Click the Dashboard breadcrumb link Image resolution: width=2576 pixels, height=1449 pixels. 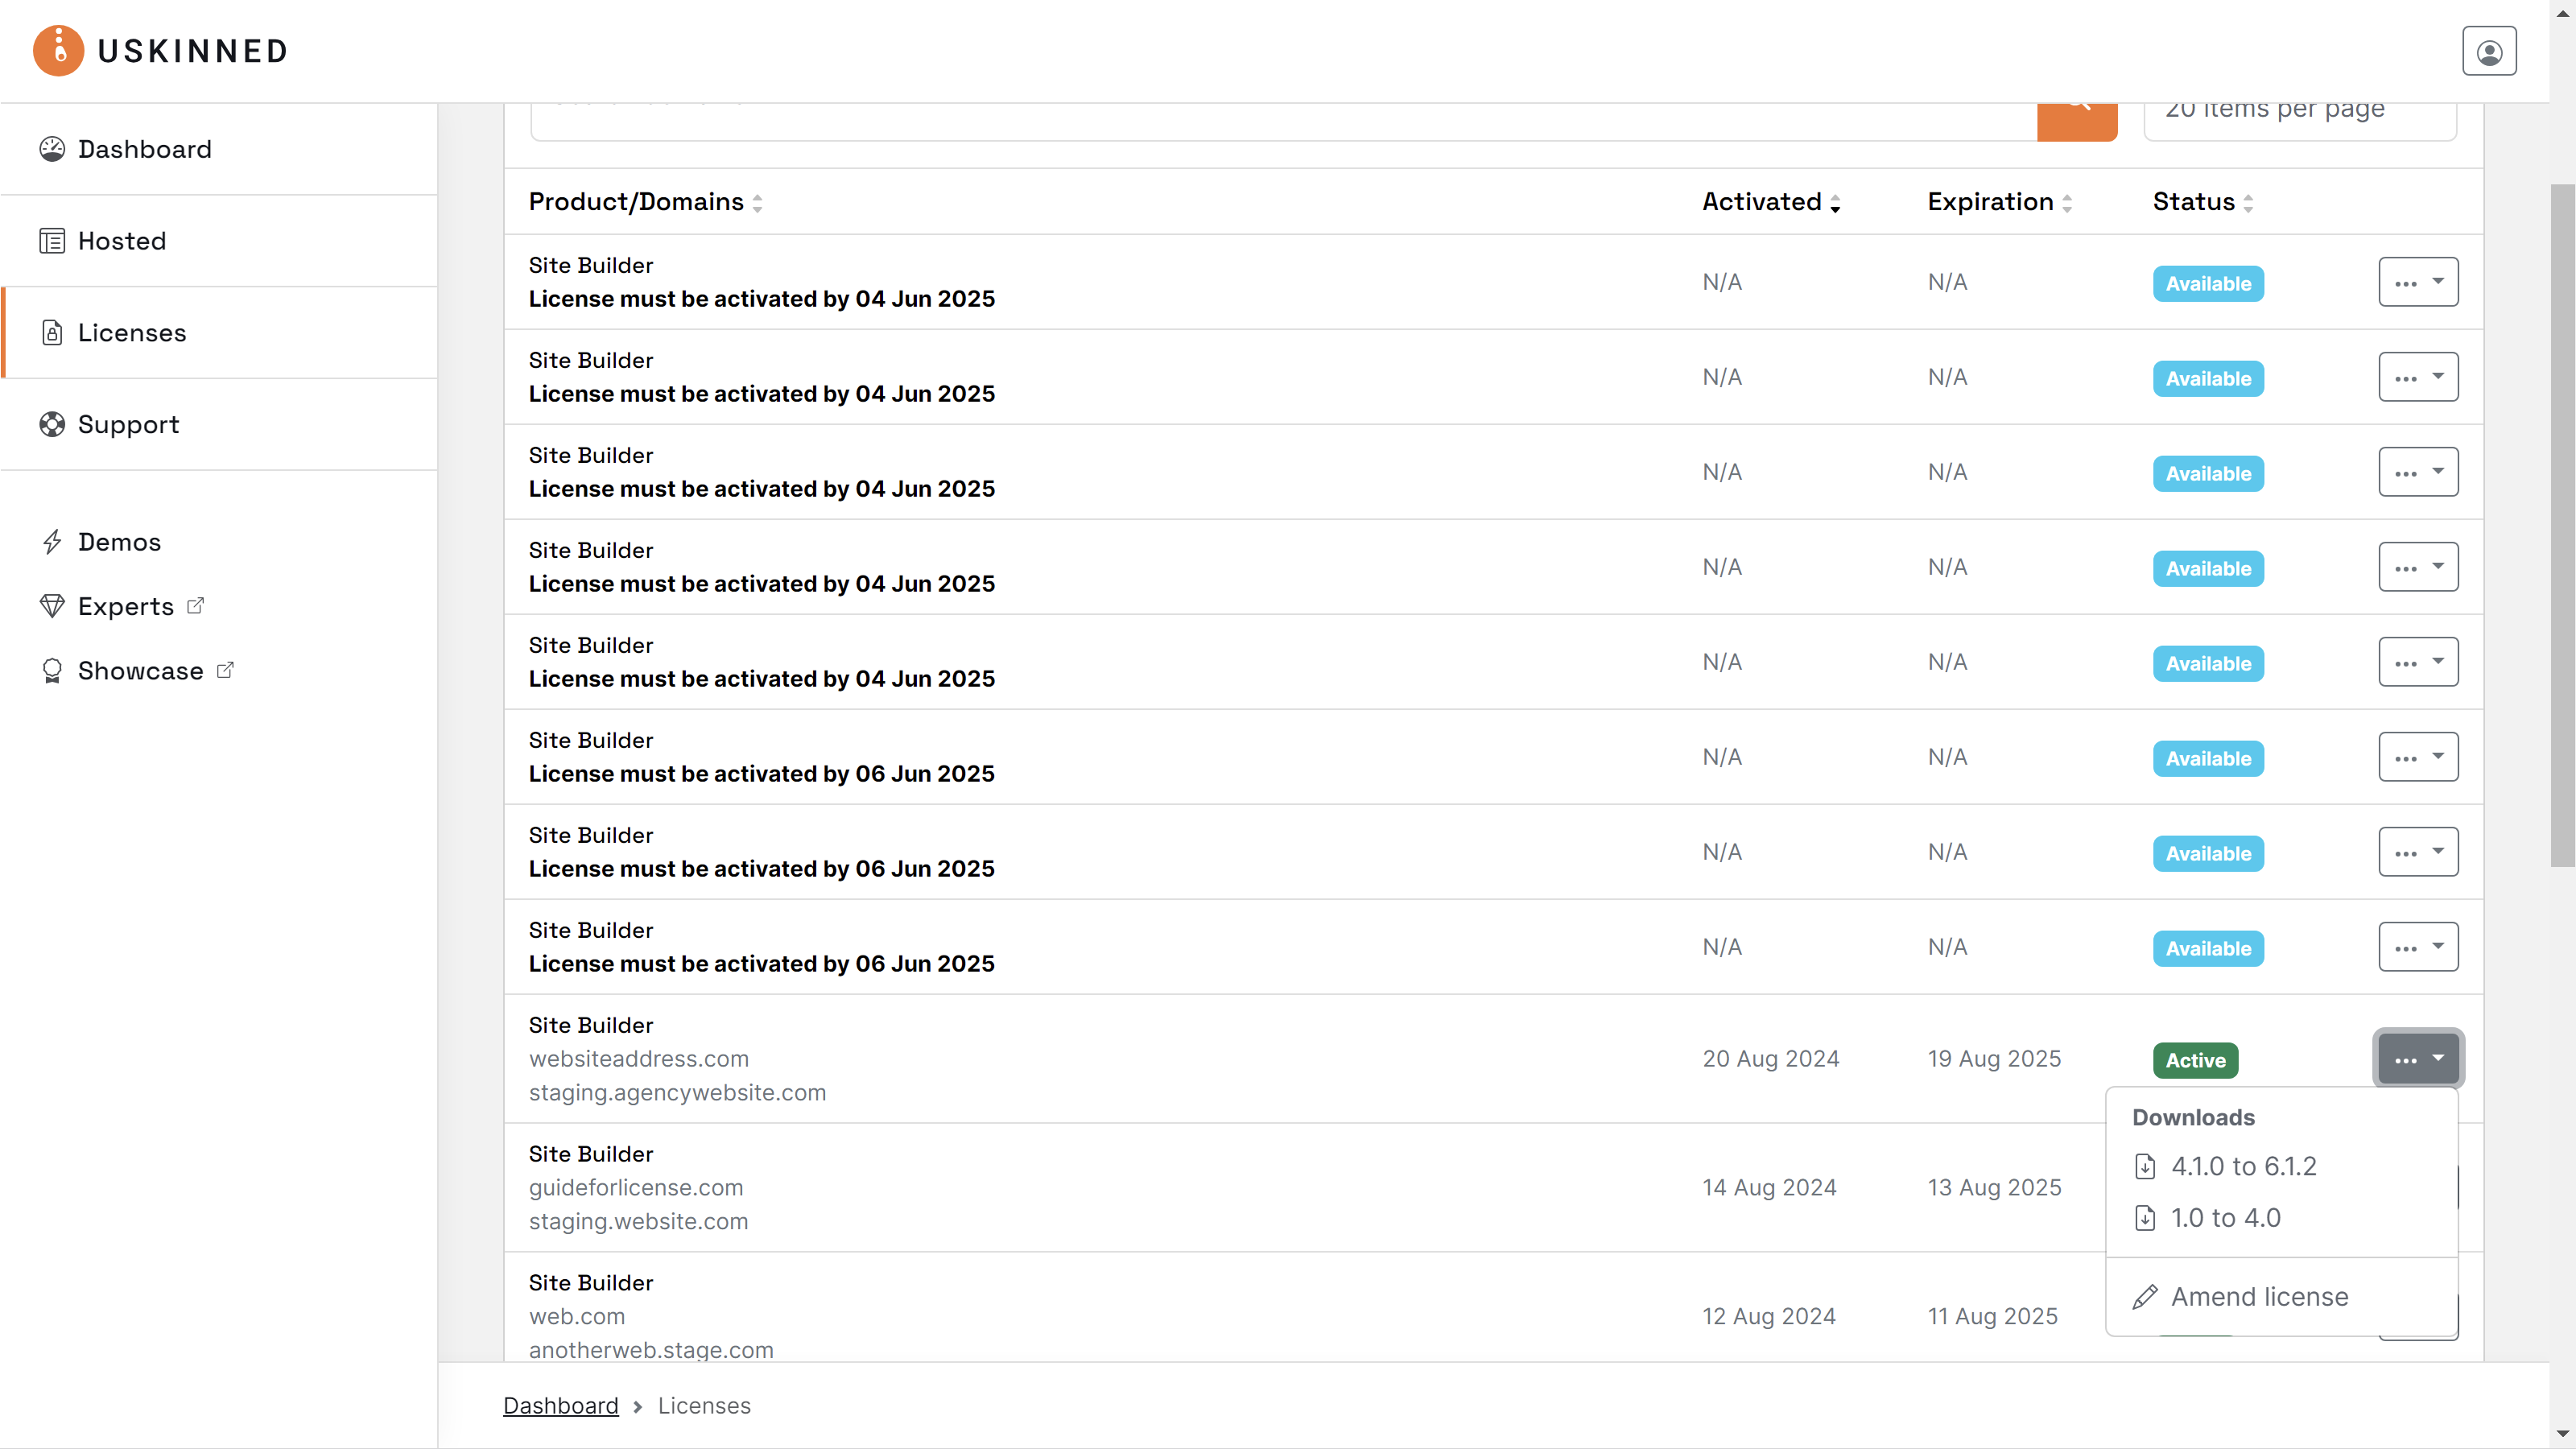pyautogui.click(x=560, y=1405)
